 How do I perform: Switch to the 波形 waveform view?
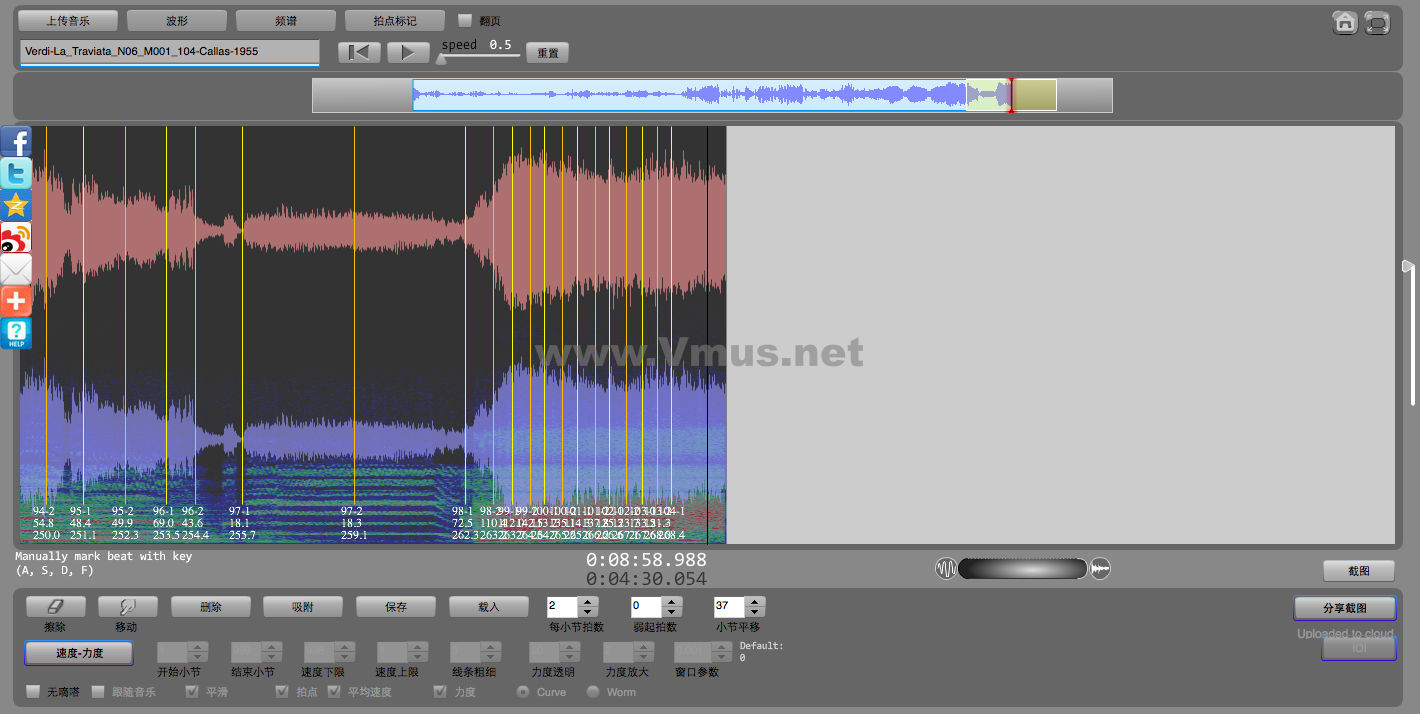(177, 20)
